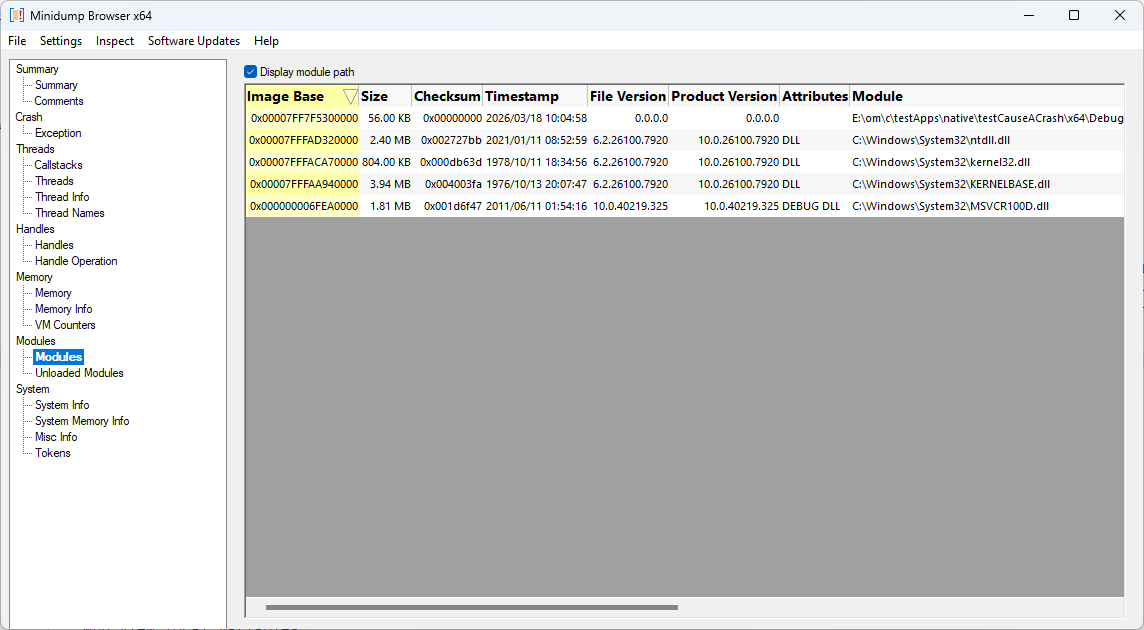Open Tokens in the tree

pyautogui.click(x=53, y=453)
